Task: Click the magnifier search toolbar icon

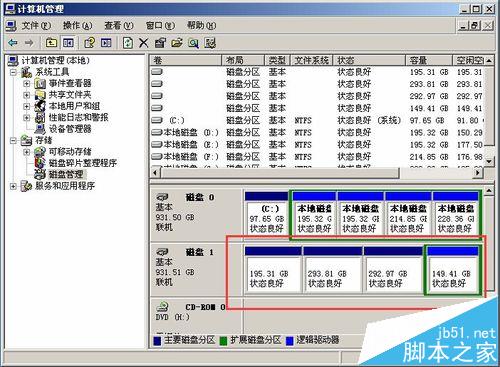Action: (x=193, y=43)
